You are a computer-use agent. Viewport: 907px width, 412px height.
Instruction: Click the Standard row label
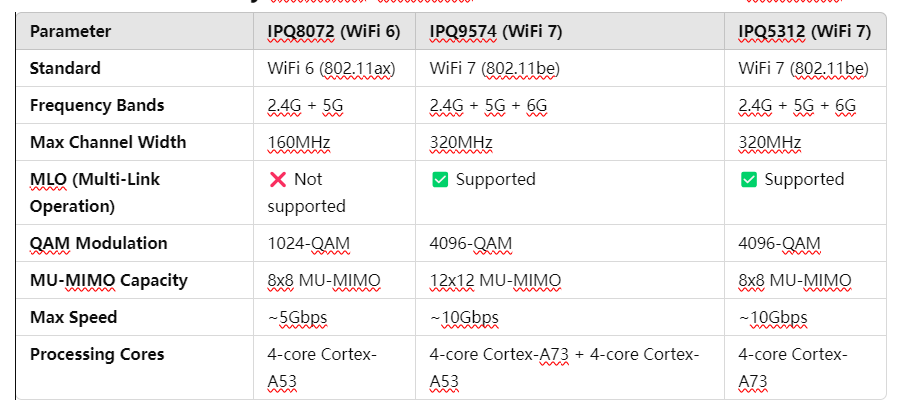click(x=65, y=69)
